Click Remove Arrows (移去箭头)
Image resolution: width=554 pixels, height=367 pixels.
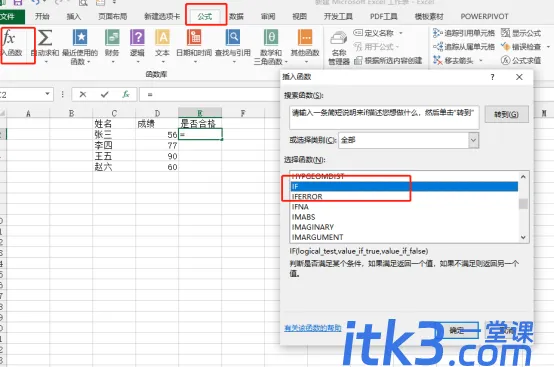453,60
